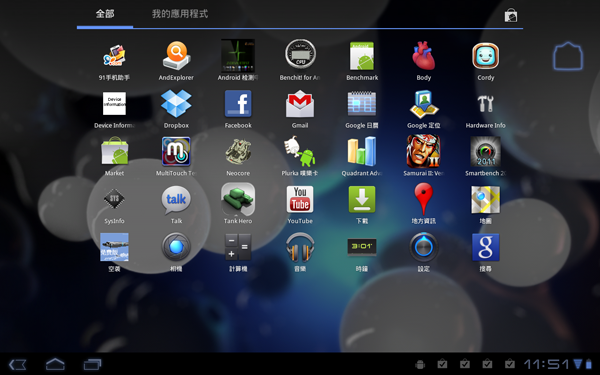
Task: Open Hardware Info app
Action: pyautogui.click(x=486, y=103)
